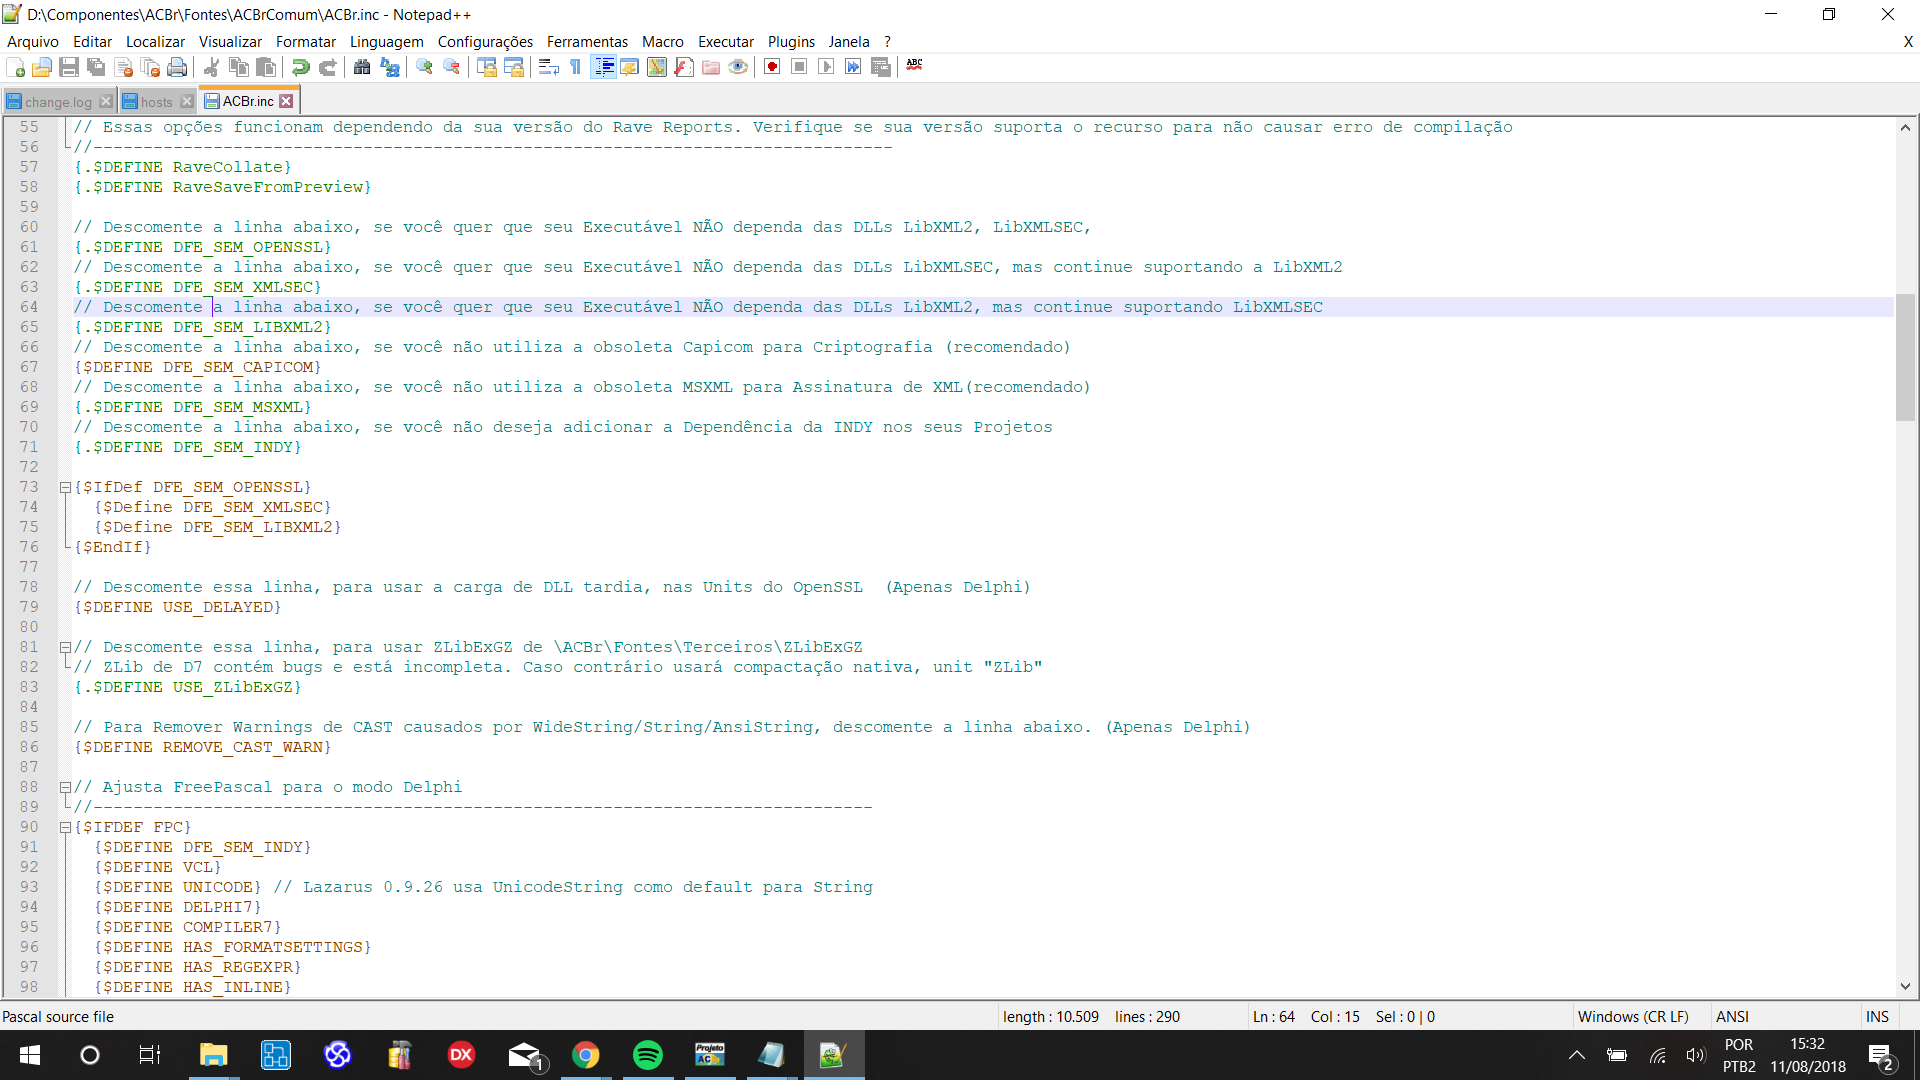Toggle synchronized vertical scrolling icon
The width and height of the screenshot is (1920, 1080).
pos(487,67)
